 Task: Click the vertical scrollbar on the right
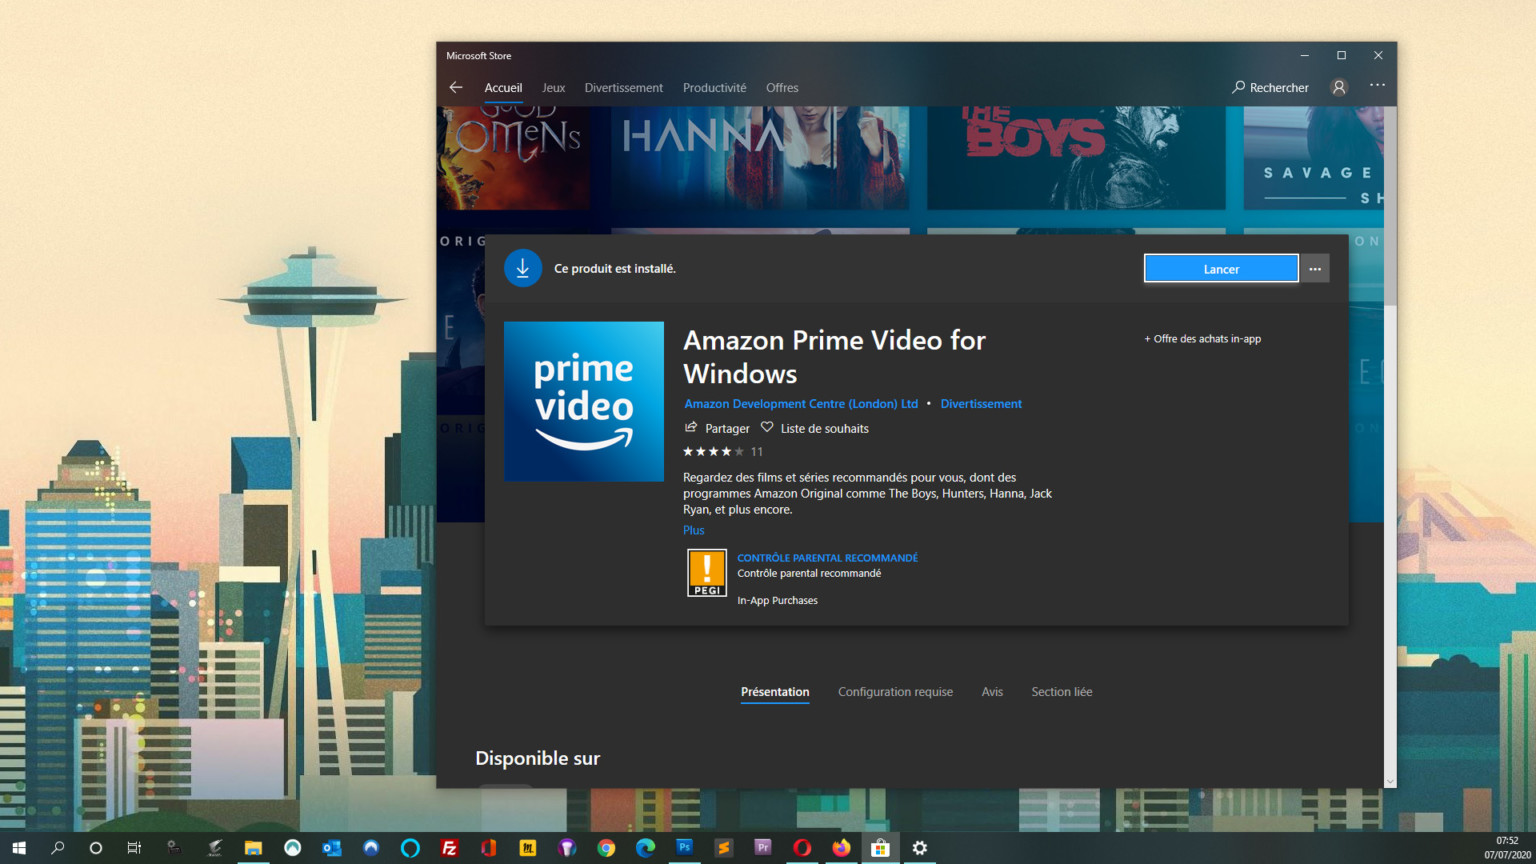(1389, 450)
